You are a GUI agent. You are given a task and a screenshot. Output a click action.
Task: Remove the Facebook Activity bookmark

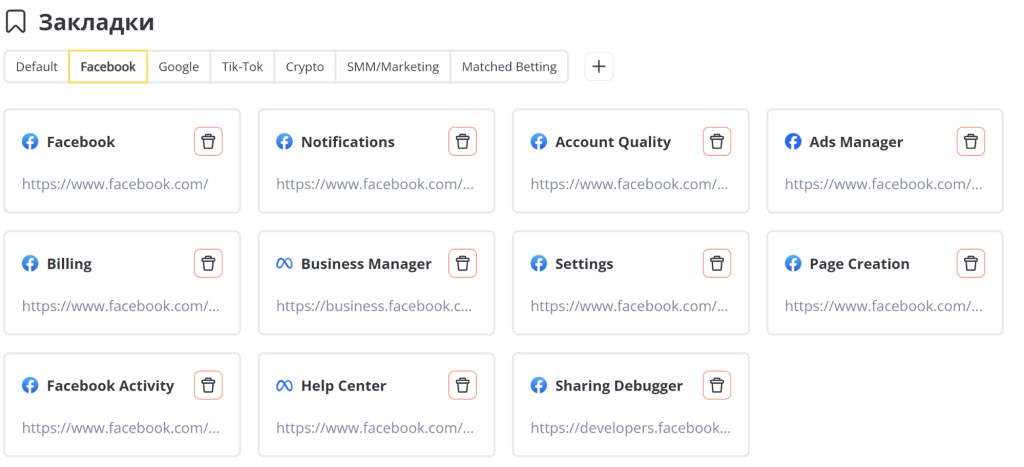[208, 385]
